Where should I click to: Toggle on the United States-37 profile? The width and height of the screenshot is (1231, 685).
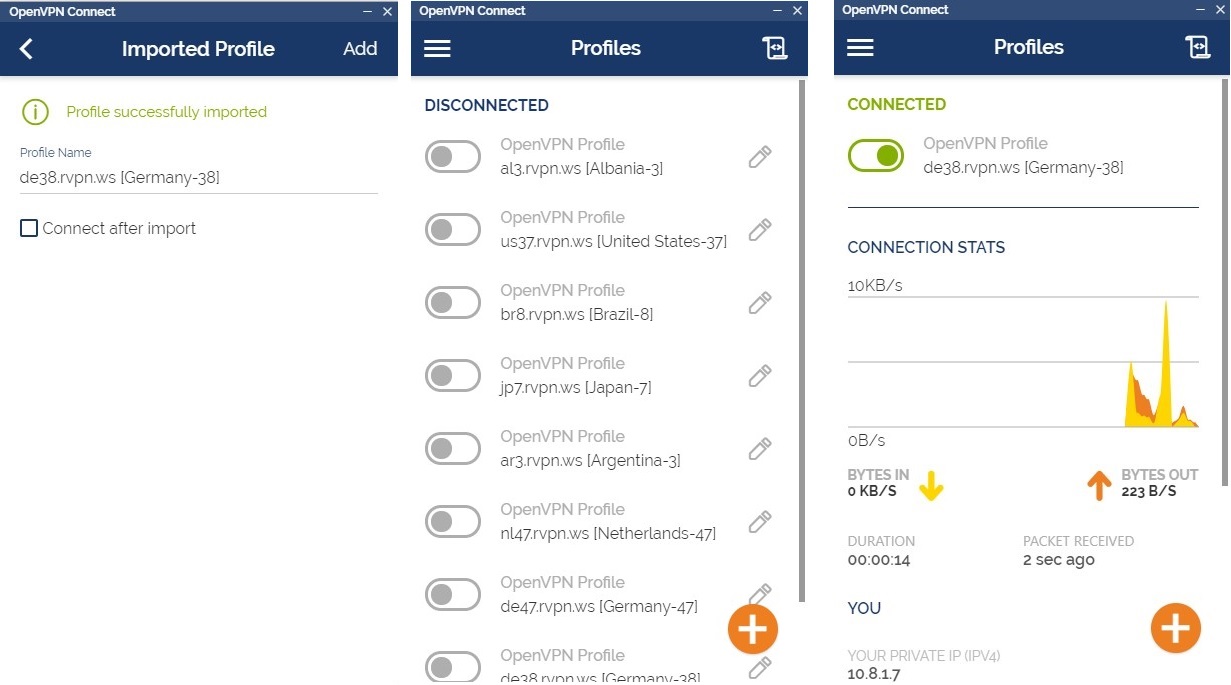pyautogui.click(x=453, y=230)
